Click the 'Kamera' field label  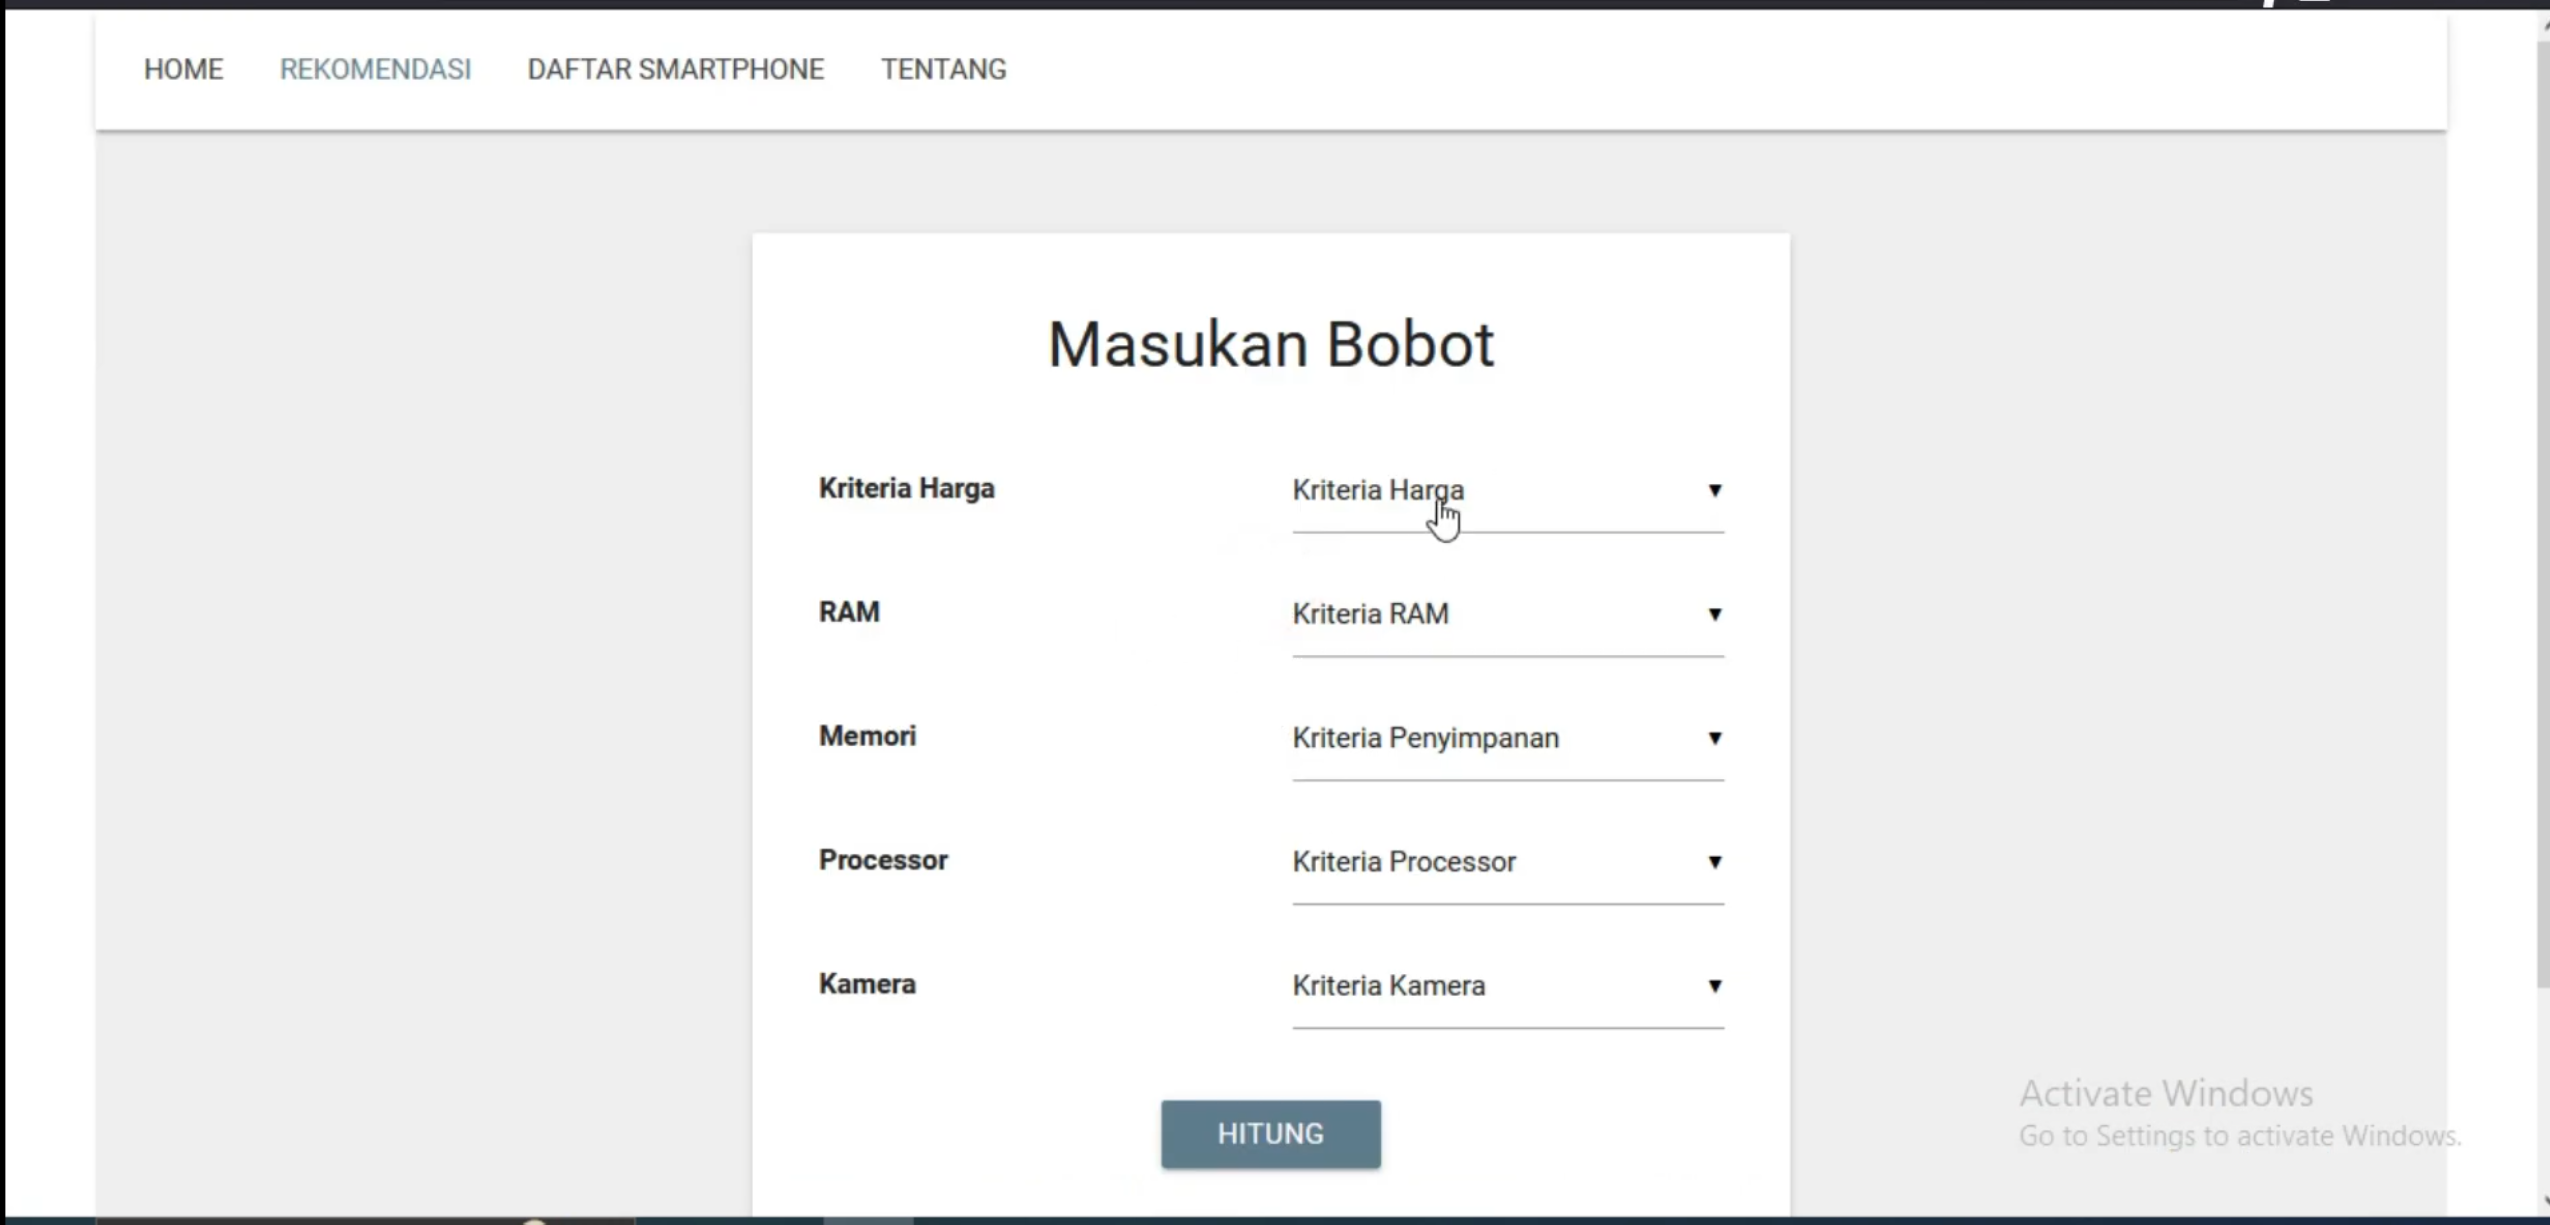click(867, 984)
